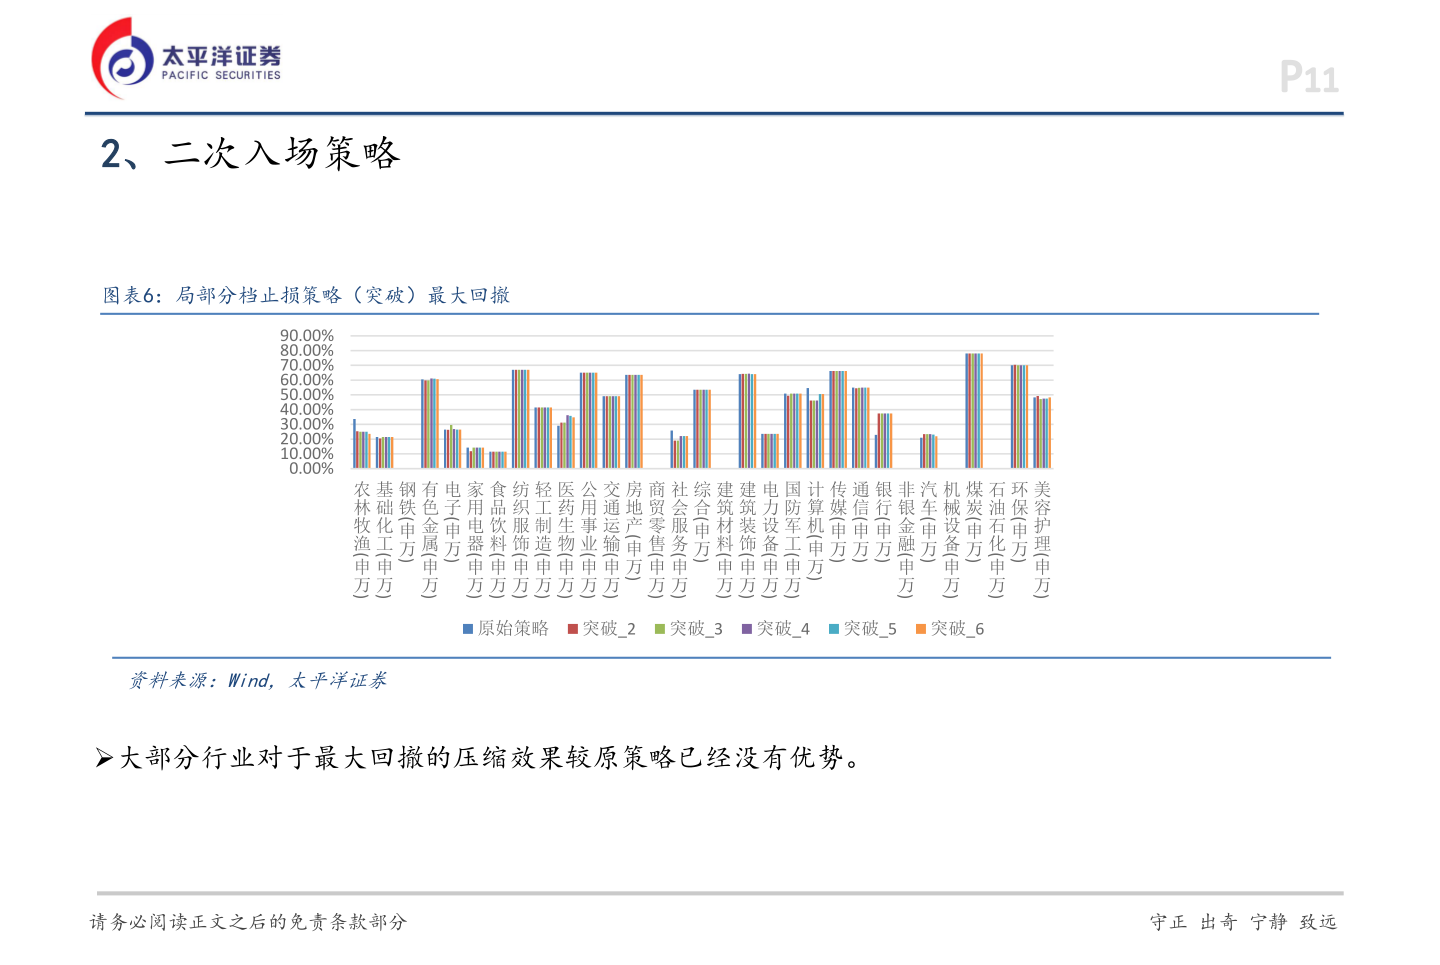1440x965 pixels.
Task: Click the 10.00% y-axis label
Action: tap(307, 454)
